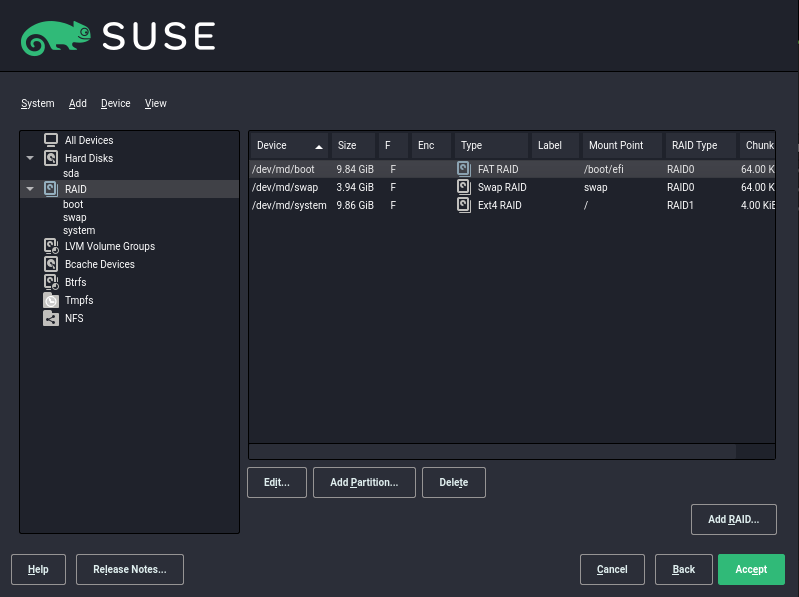The height and width of the screenshot is (597, 799).
Task: Open the System menu
Action: [37, 103]
